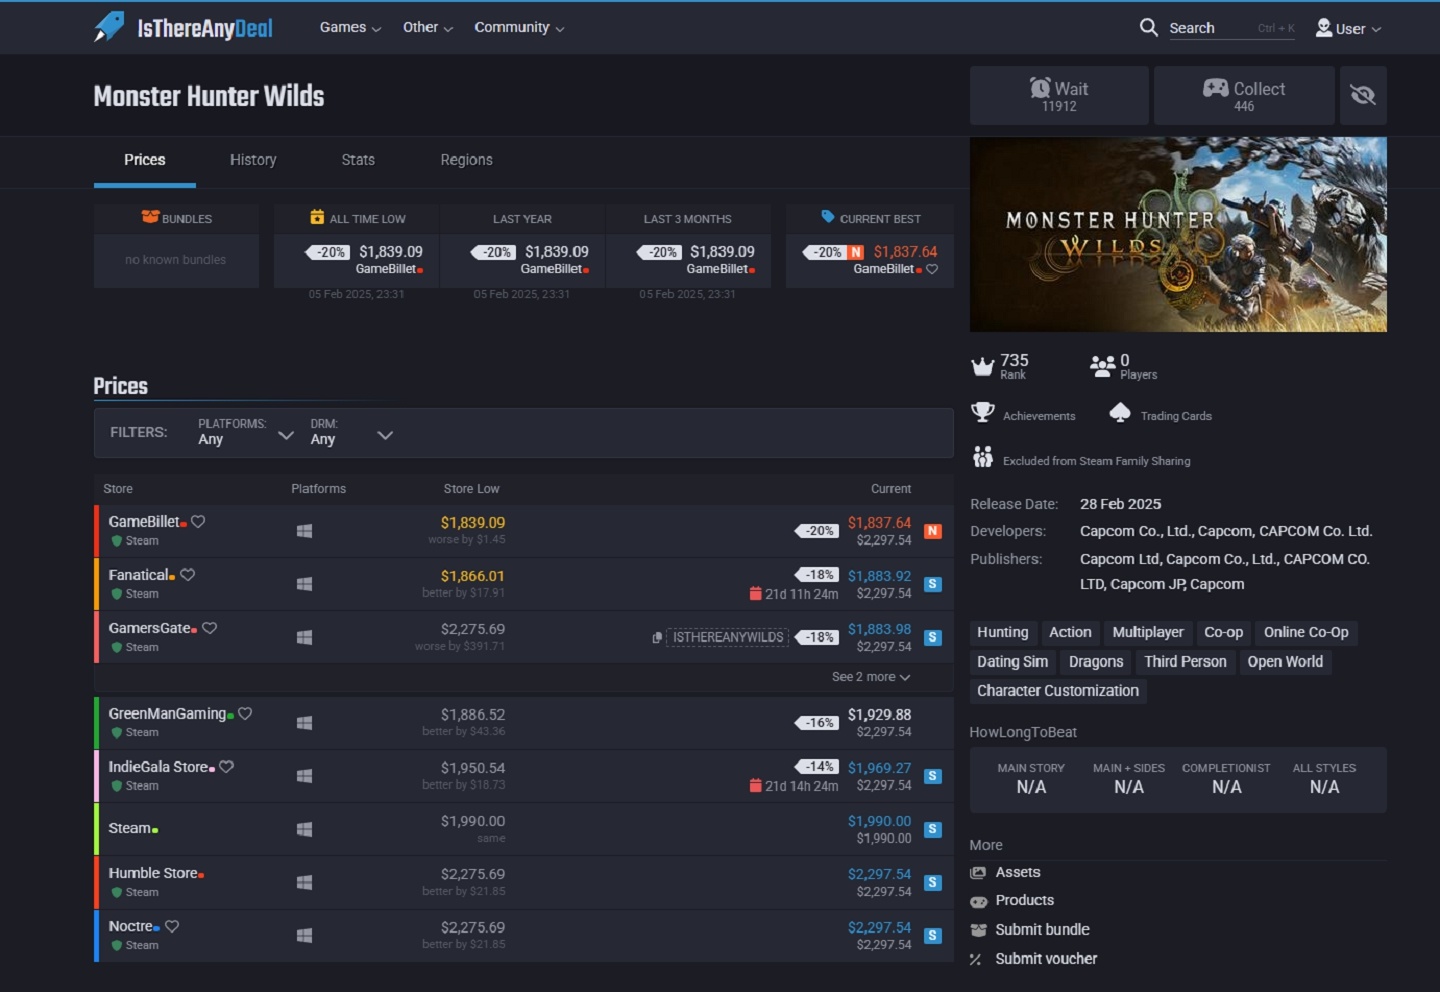Open the DRM filter dropdown

point(351,432)
